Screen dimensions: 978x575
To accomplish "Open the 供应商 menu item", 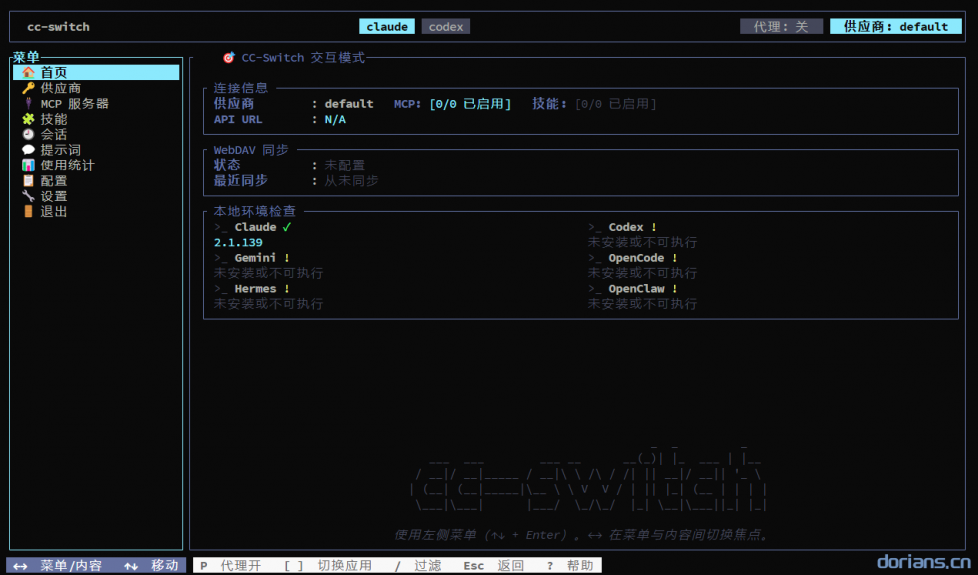I will pyautogui.click(x=96, y=88).
